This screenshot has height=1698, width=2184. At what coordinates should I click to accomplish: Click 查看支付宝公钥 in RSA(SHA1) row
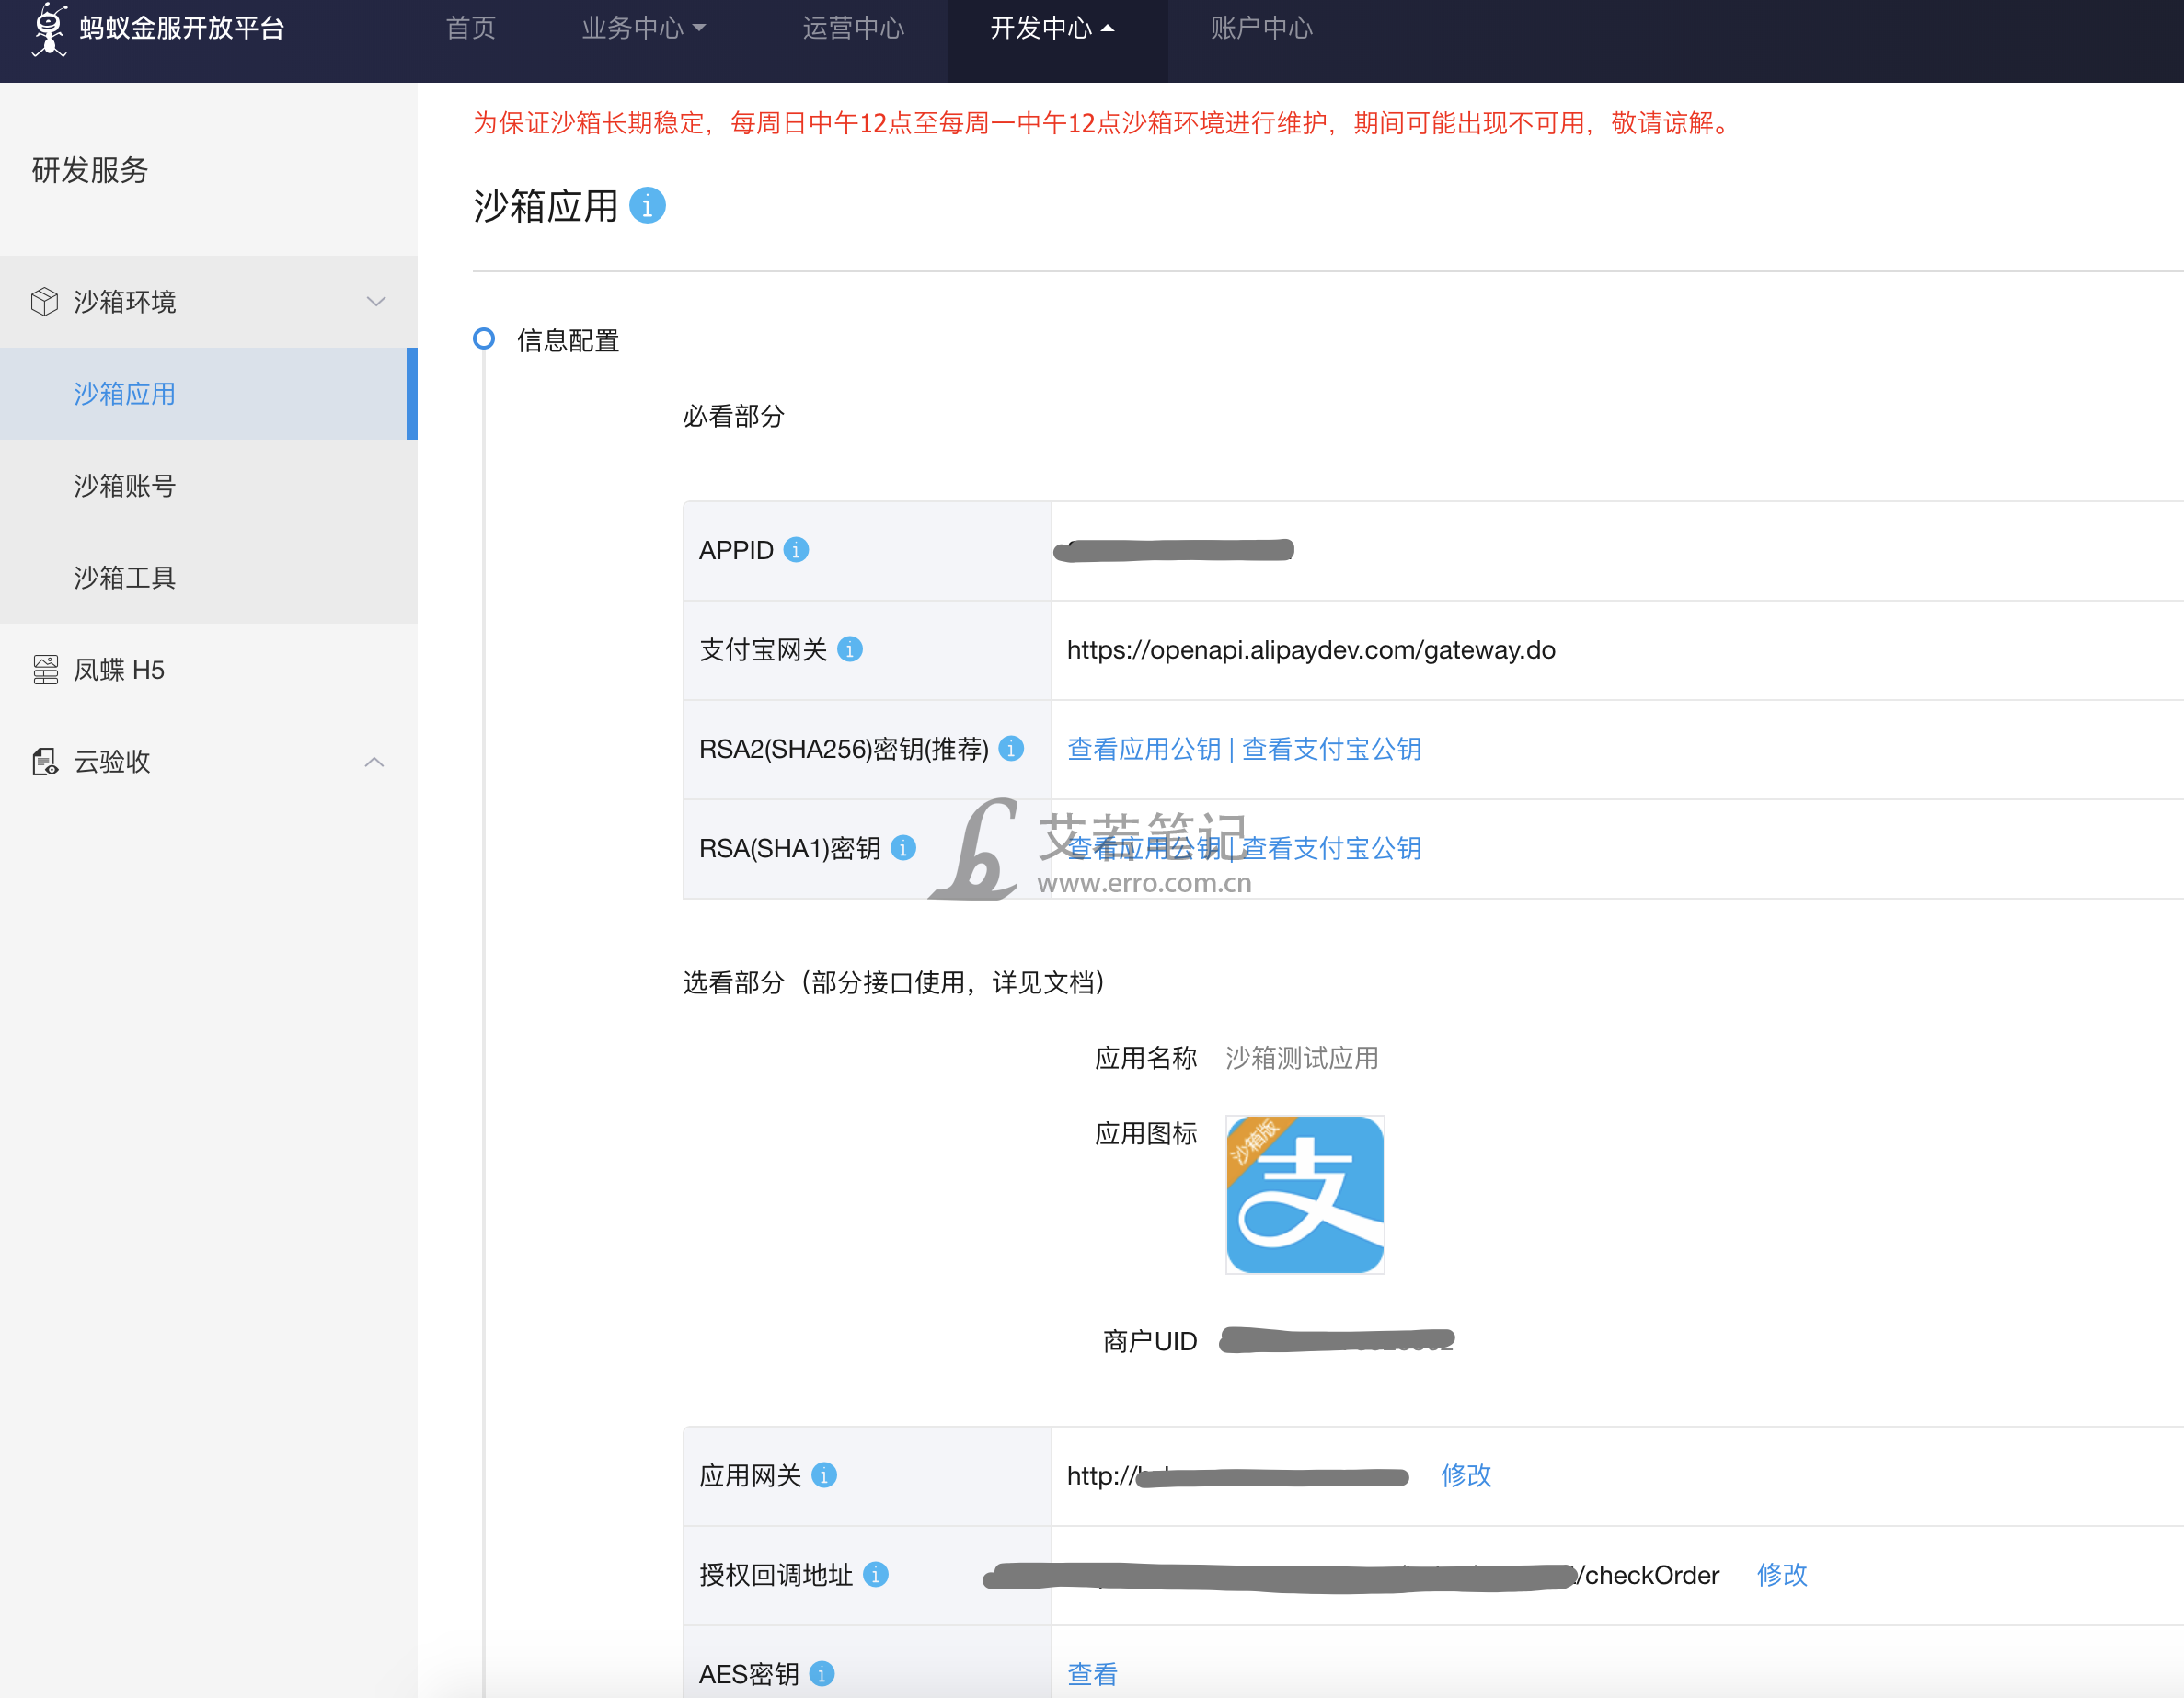tap(1331, 848)
